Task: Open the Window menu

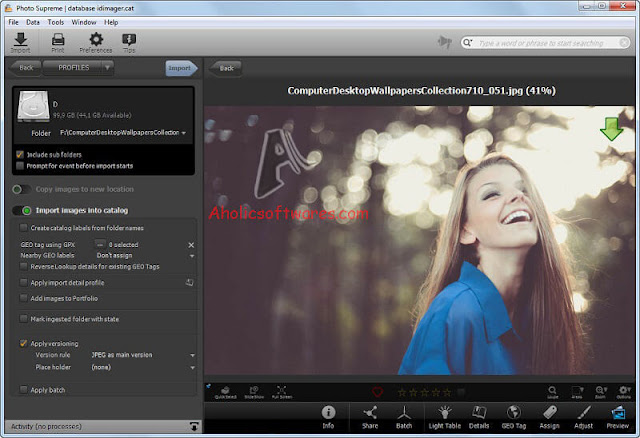Action: click(x=84, y=22)
